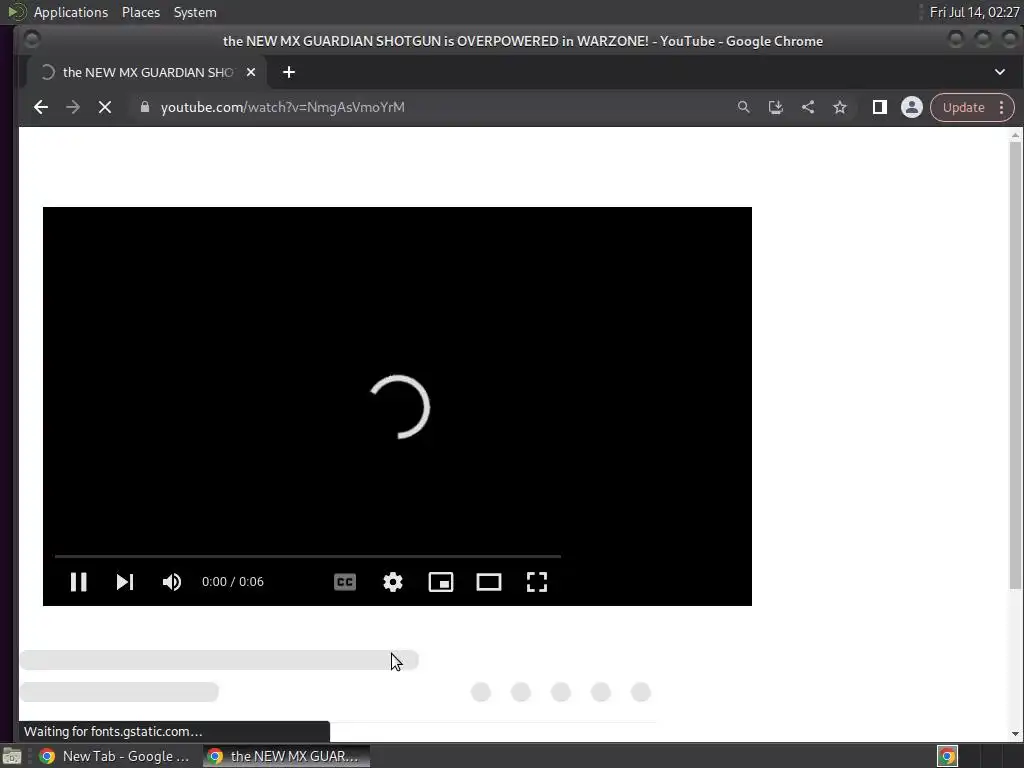Click the date and time clock
1024x768 pixels.
click(x=974, y=12)
